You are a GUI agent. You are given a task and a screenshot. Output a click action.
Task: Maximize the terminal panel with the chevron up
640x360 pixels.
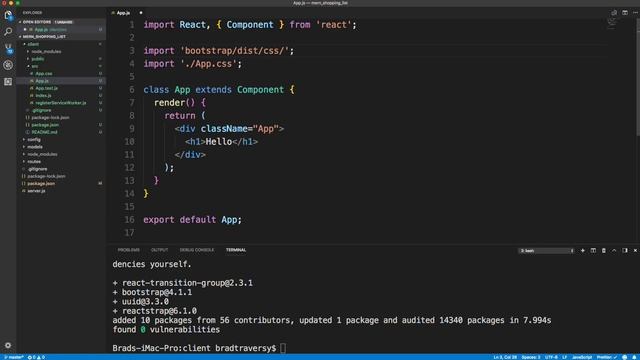pyautogui.click(x=614, y=251)
